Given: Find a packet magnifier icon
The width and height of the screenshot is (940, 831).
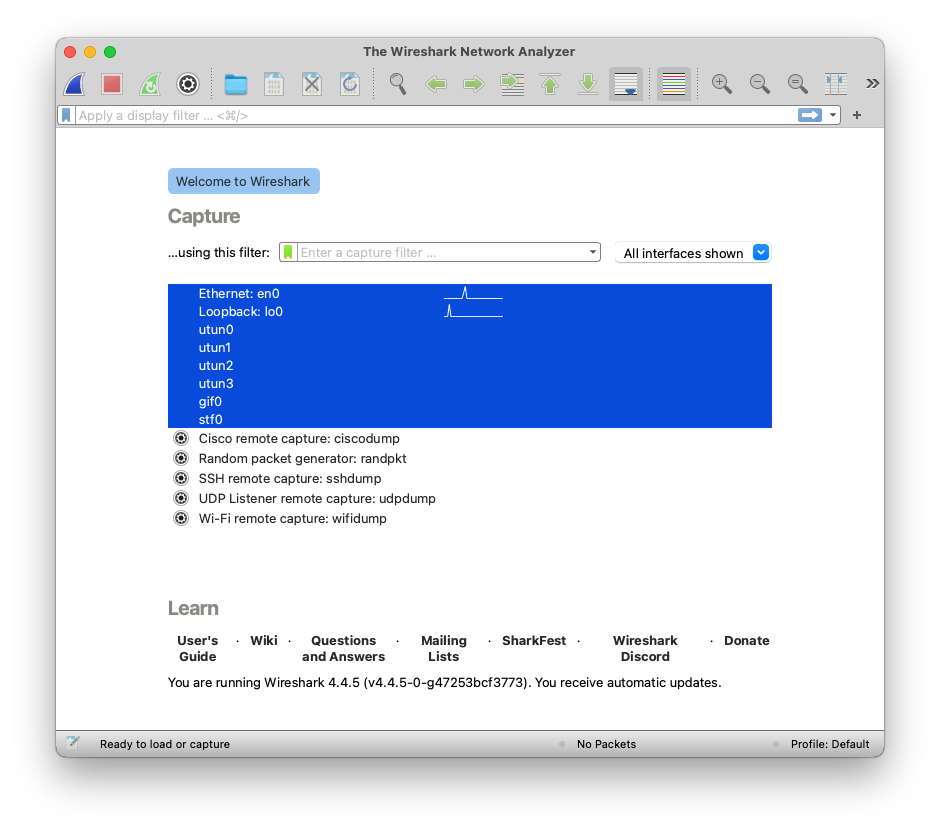Looking at the screenshot, I should point(397,84).
